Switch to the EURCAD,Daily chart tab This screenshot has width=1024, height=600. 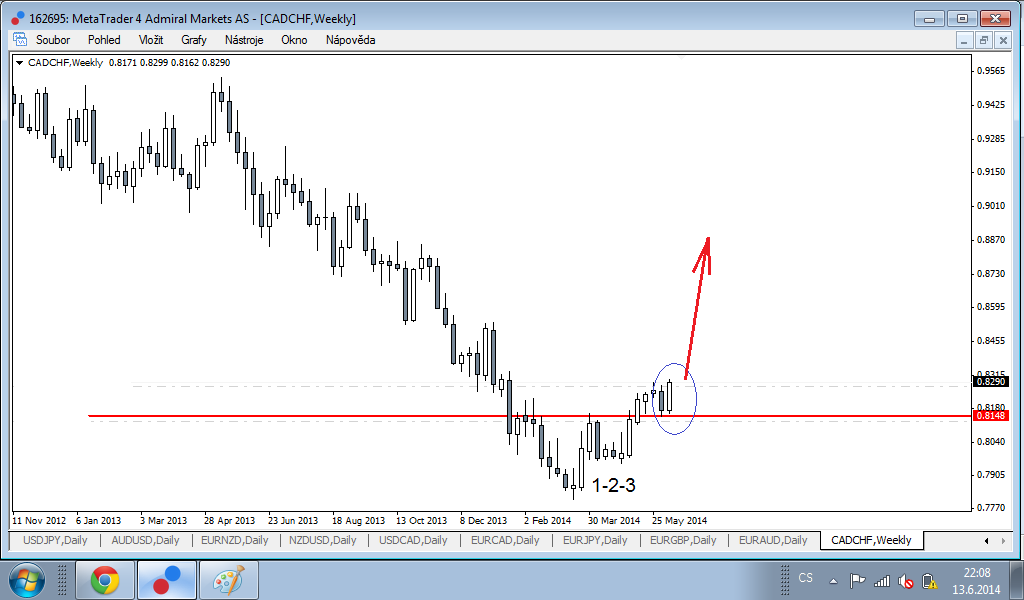pyautogui.click(x=505, y=540)
